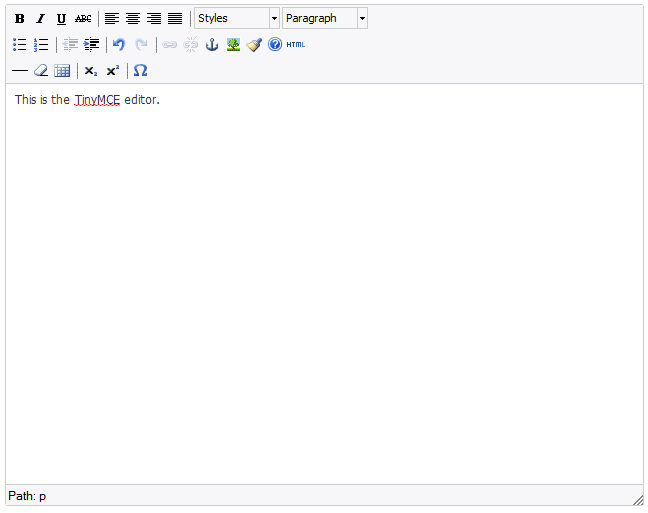Insert a table
The height and width of the screenshot is (513, 648).
(x=62, y=71)
